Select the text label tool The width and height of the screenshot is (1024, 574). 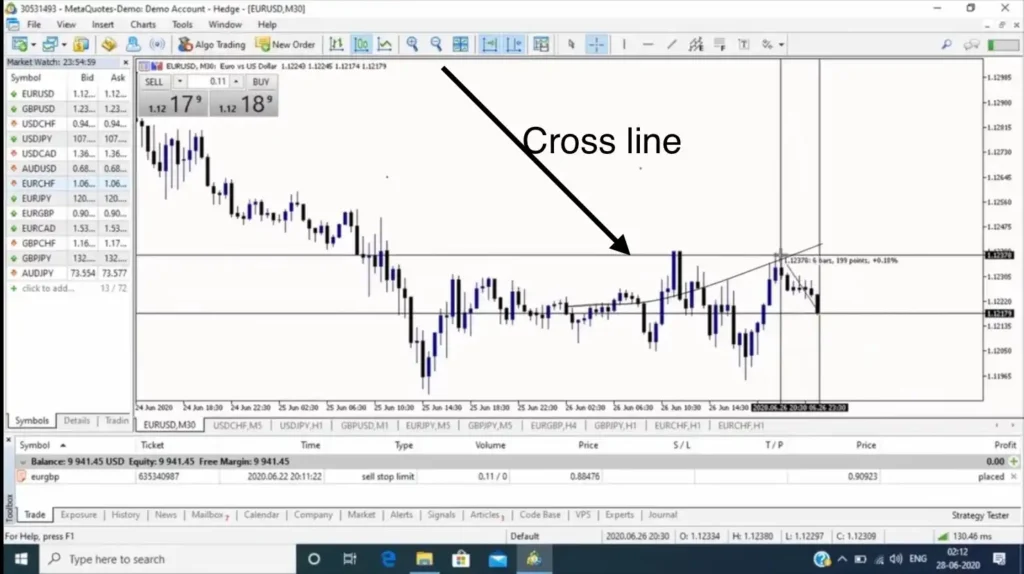pos(744,44)
